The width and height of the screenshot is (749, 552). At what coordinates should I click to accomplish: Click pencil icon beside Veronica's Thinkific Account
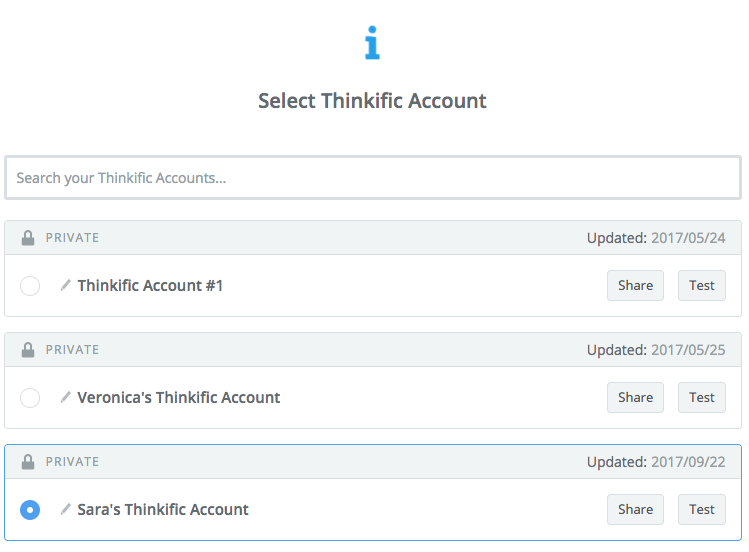65,397
